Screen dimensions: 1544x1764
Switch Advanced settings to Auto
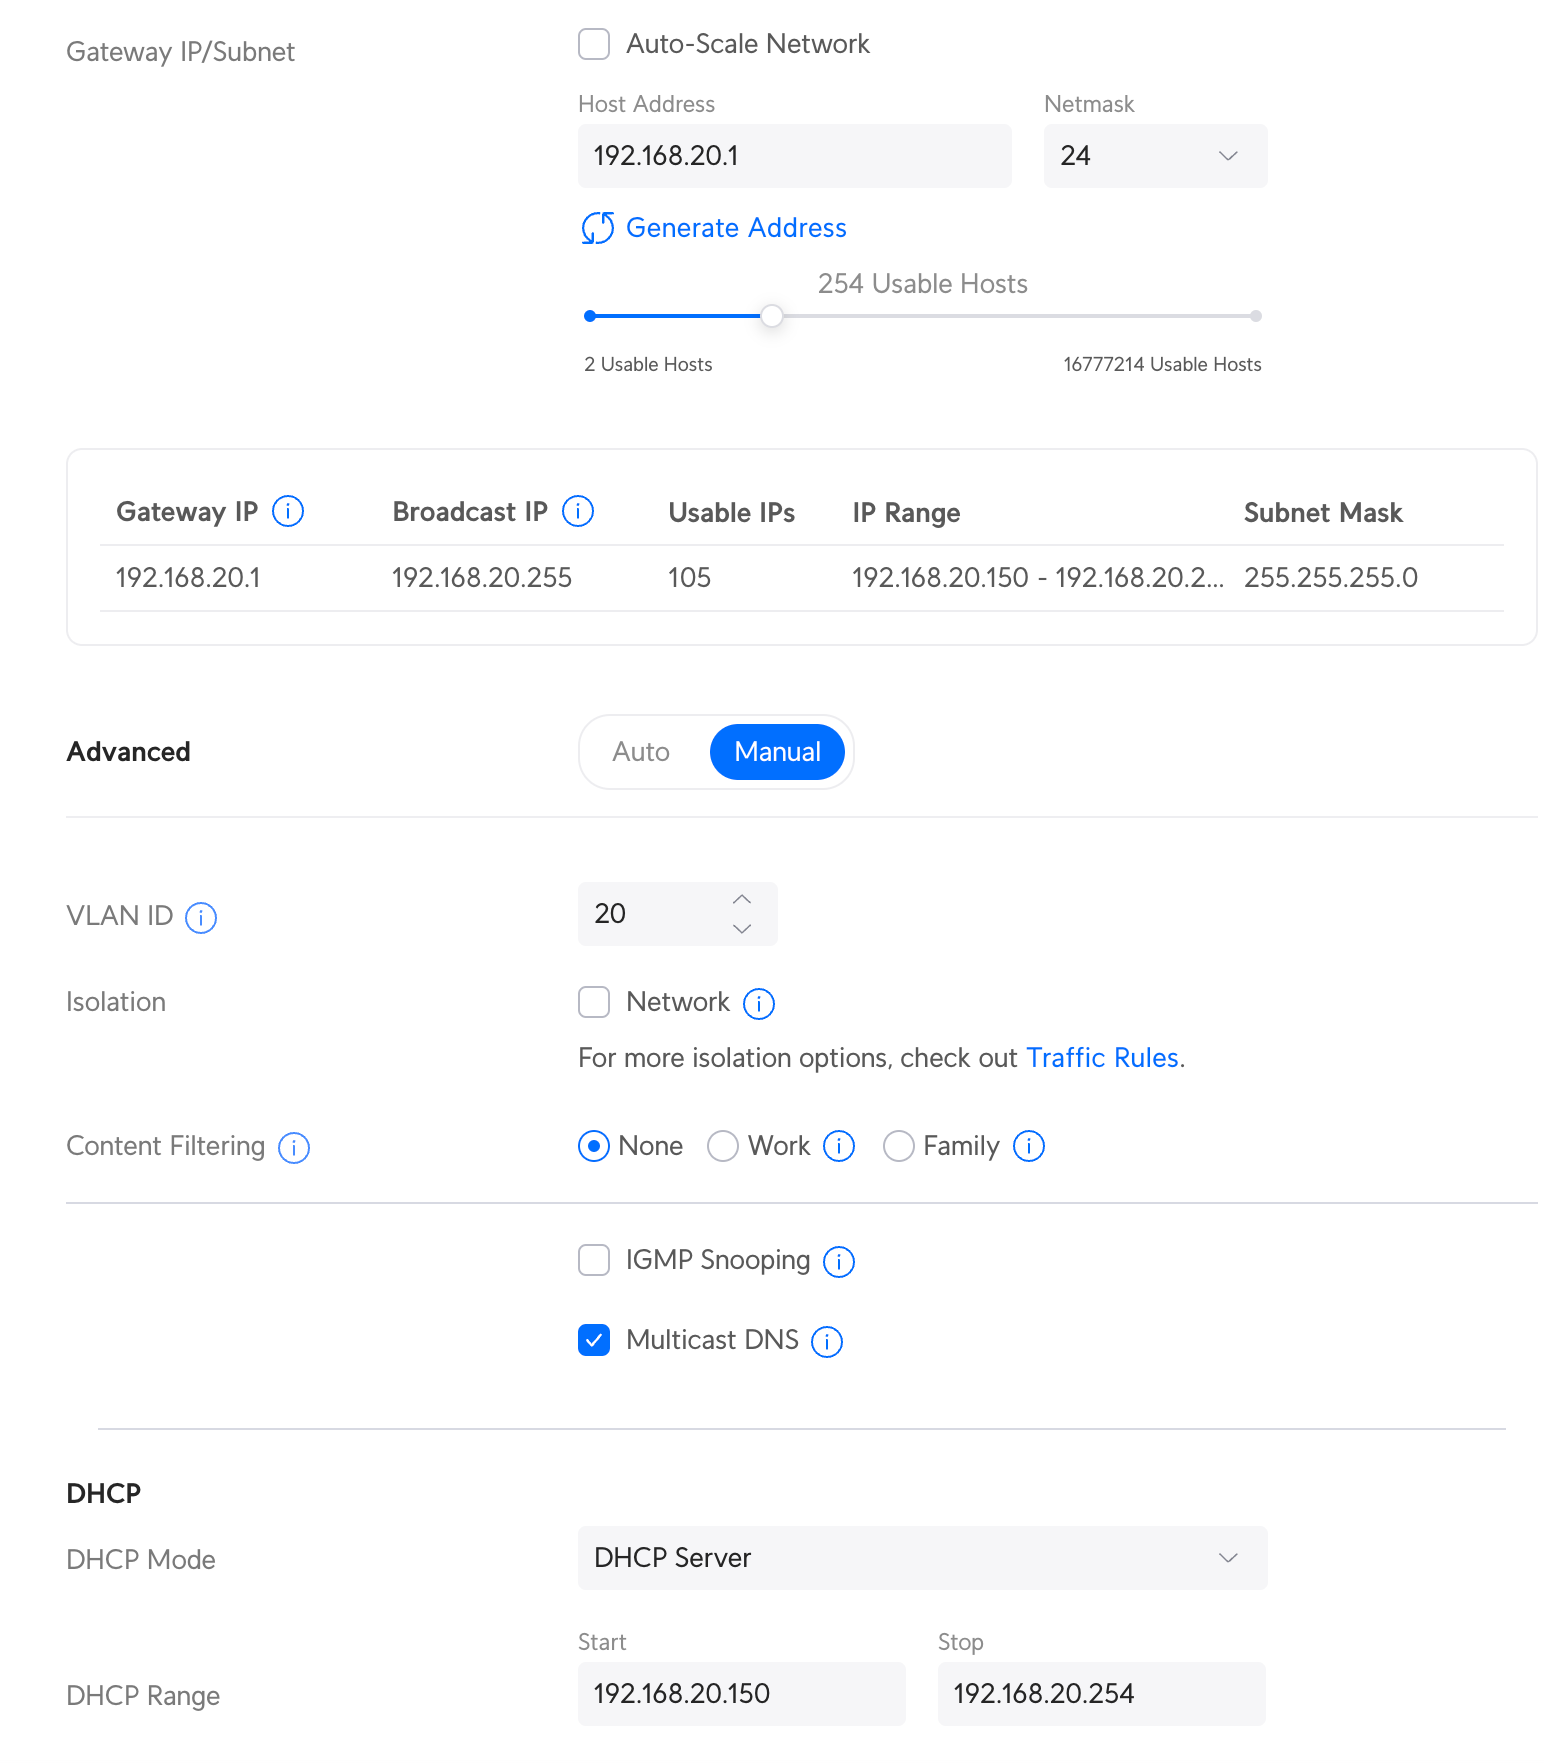(x=641, y=752)
